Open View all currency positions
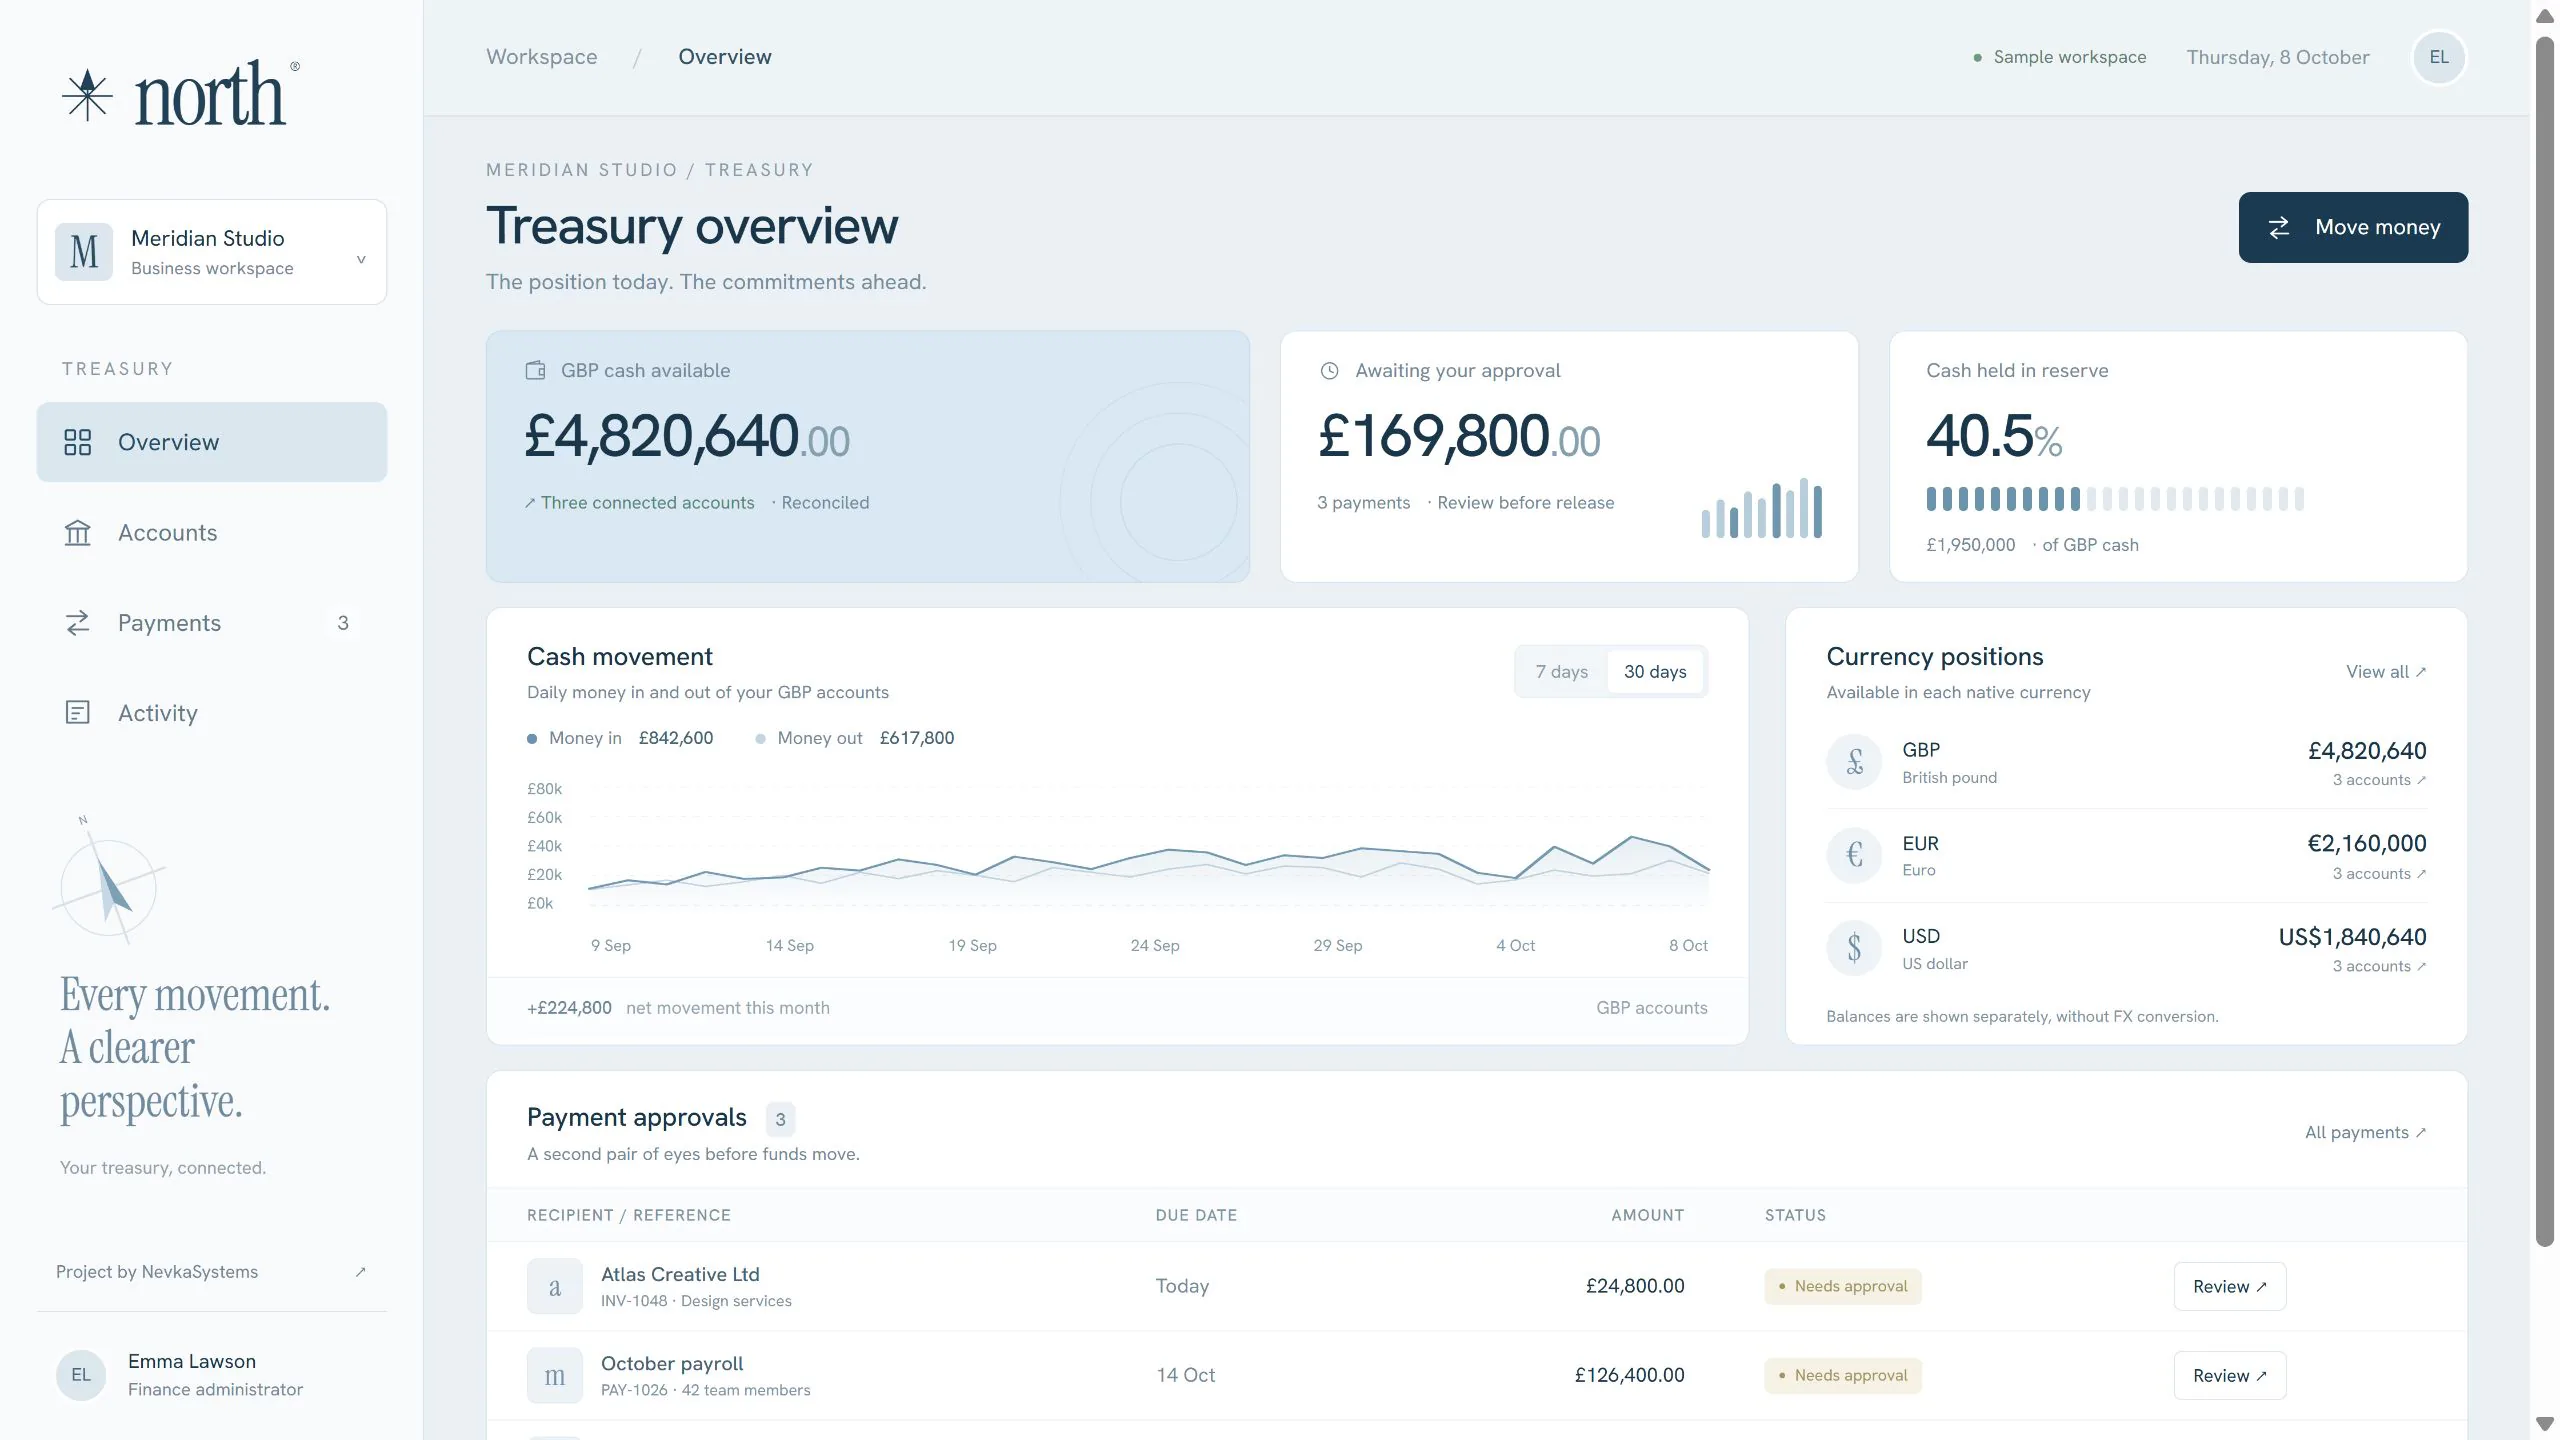The height and width of the screenshot is (1440, 2560). coord(2386,672)
